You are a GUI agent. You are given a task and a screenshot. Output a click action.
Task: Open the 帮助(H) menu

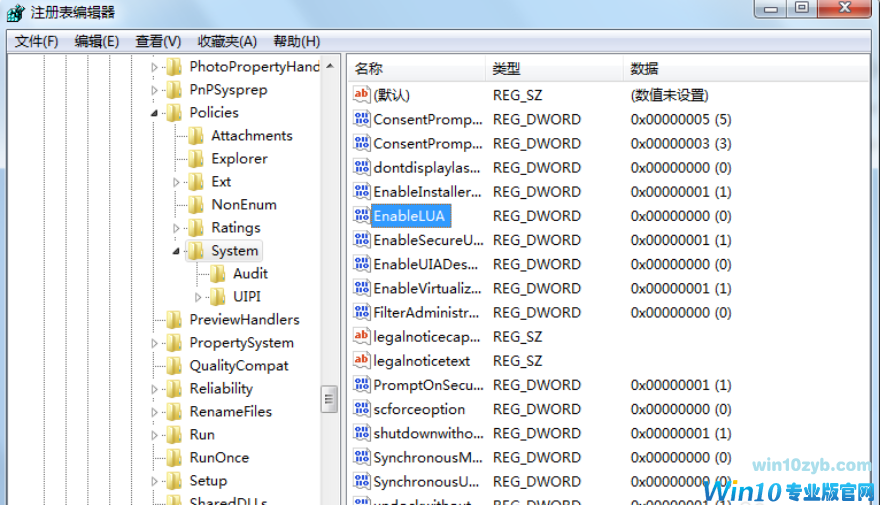click(x=296, y=42)
